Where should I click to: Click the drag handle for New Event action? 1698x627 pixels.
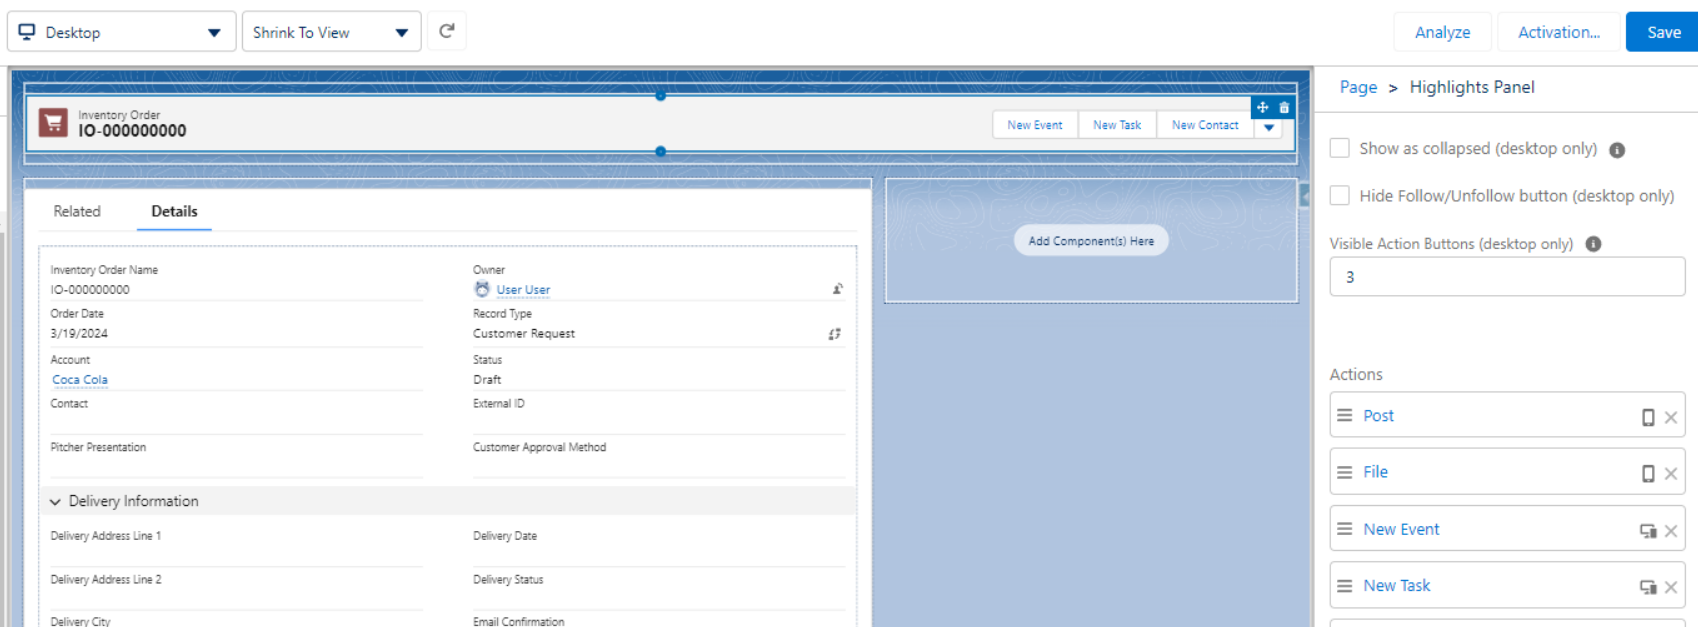[1345, 529]
